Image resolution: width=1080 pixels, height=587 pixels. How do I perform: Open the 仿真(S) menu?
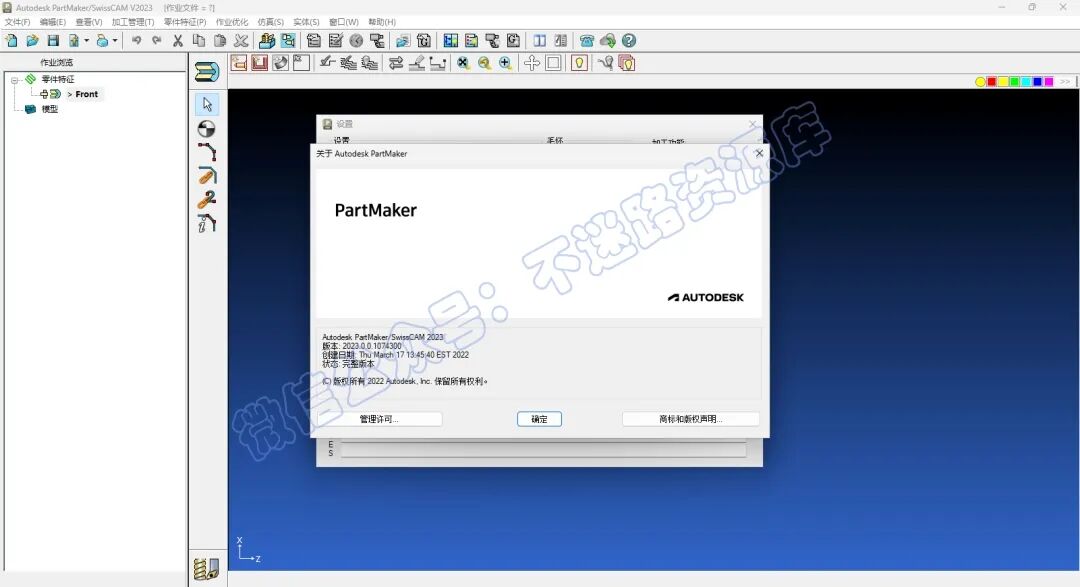(x=271, y=22)
